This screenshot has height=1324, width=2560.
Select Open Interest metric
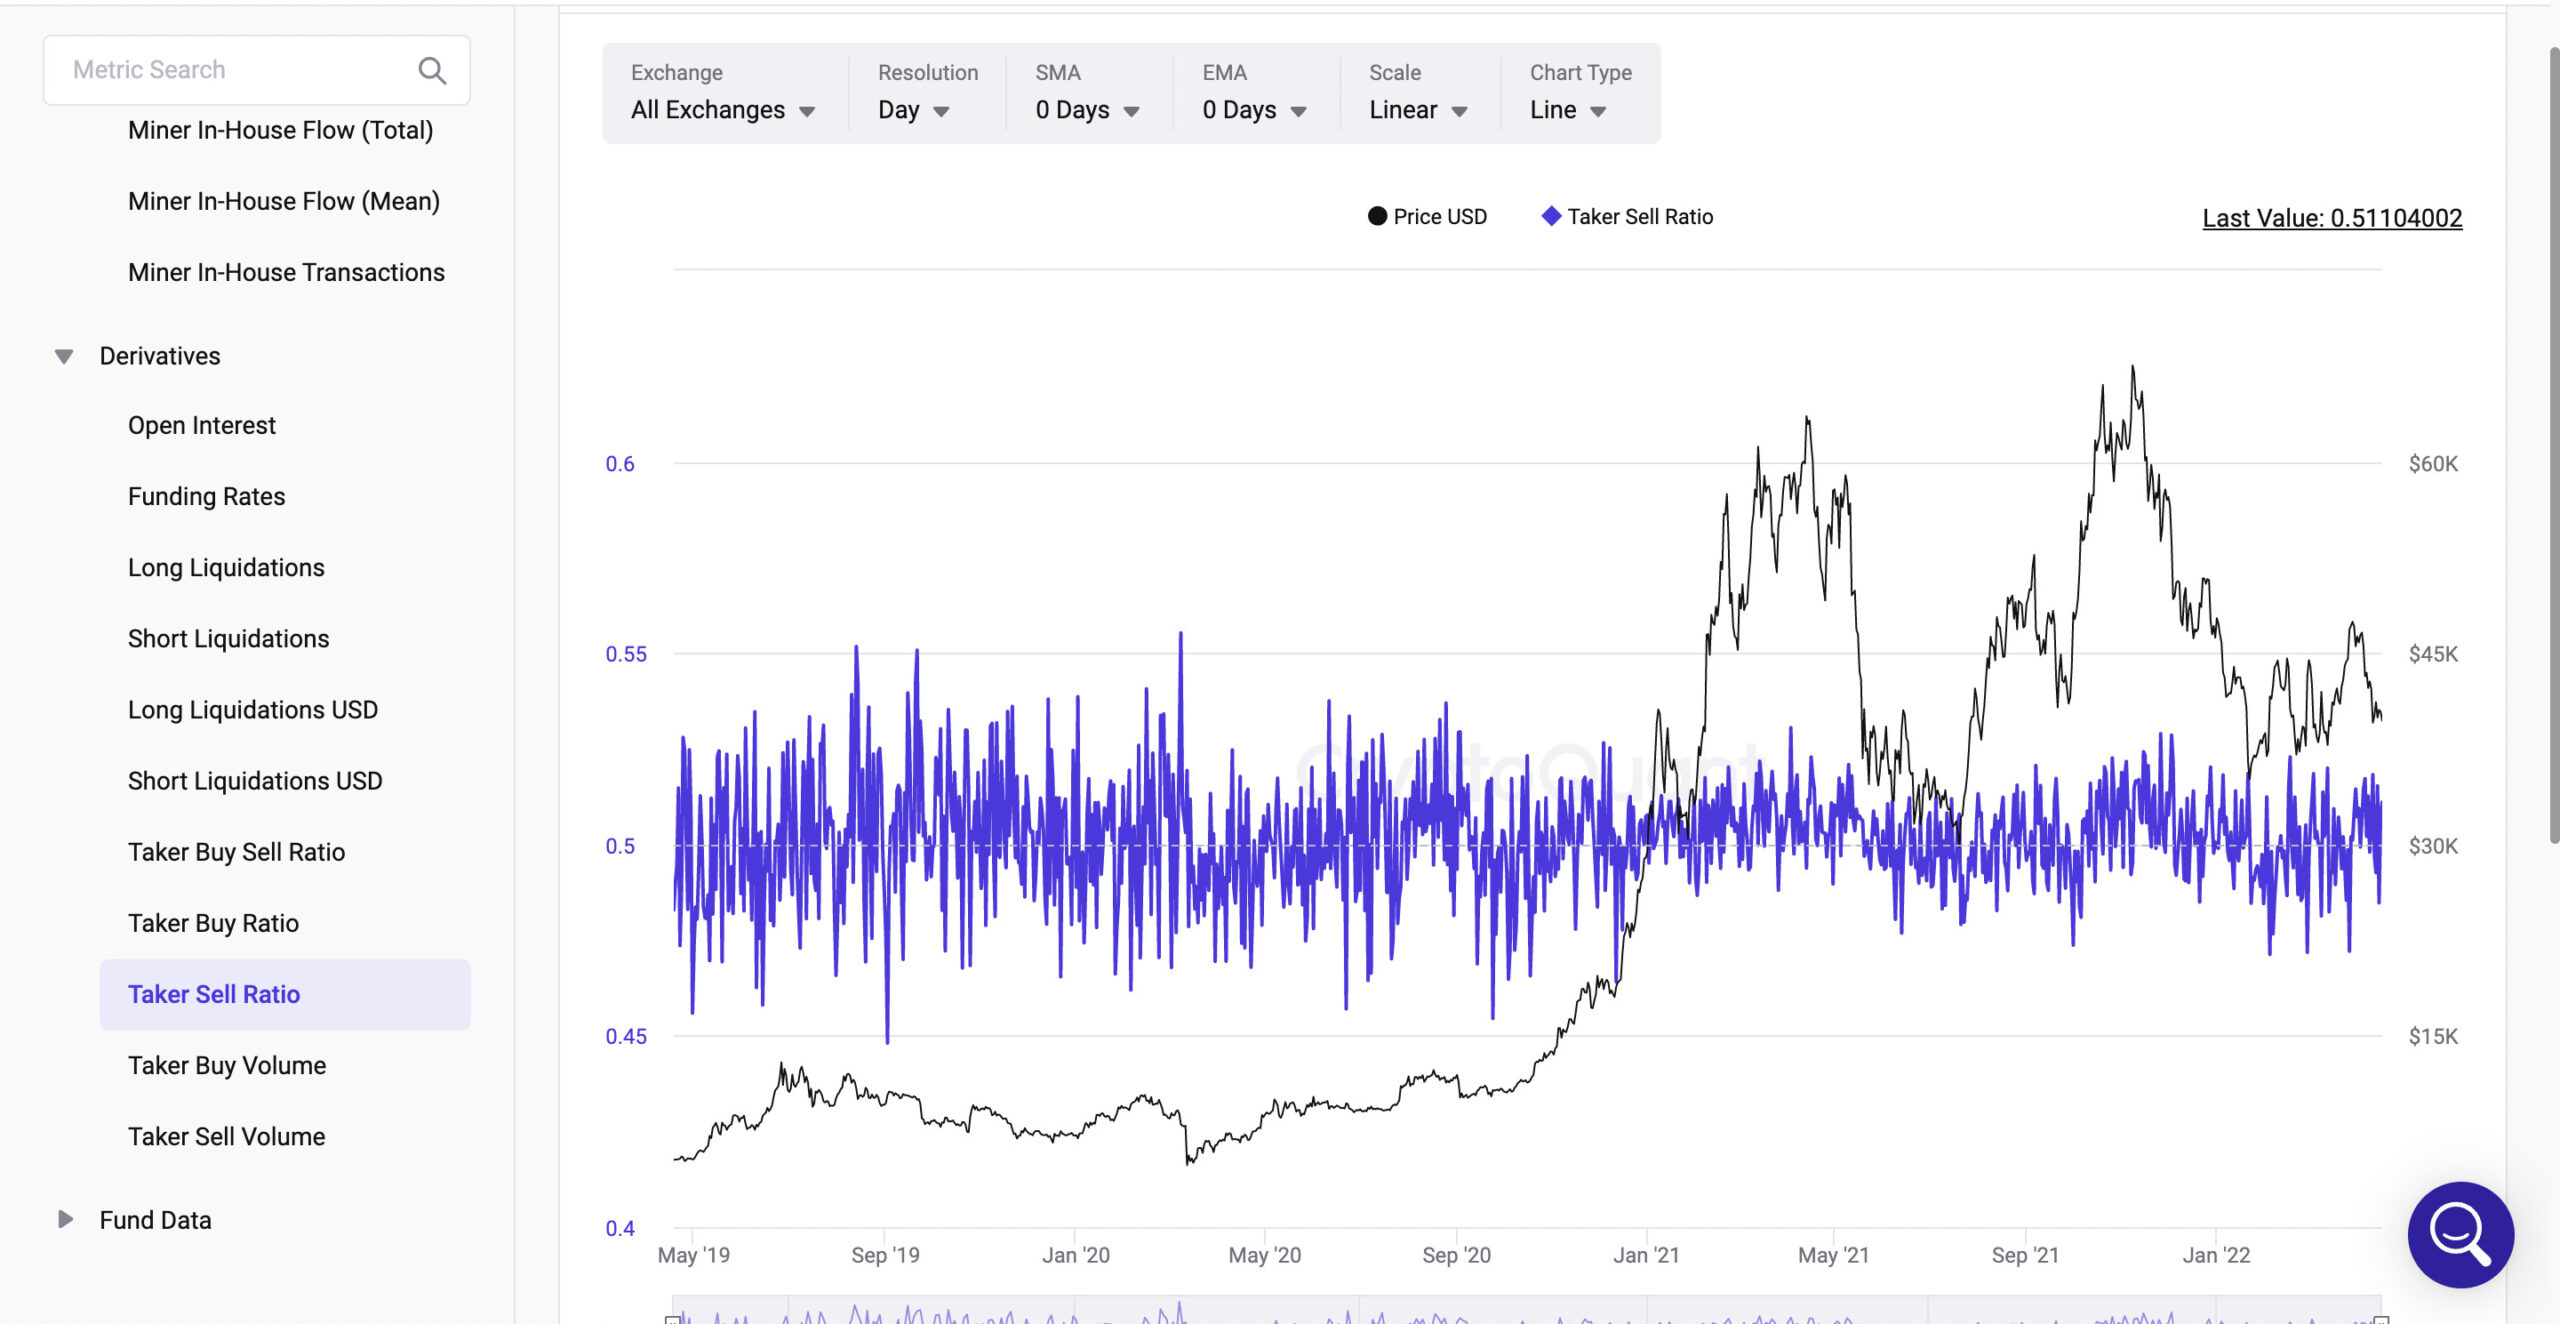pos(202,425)
